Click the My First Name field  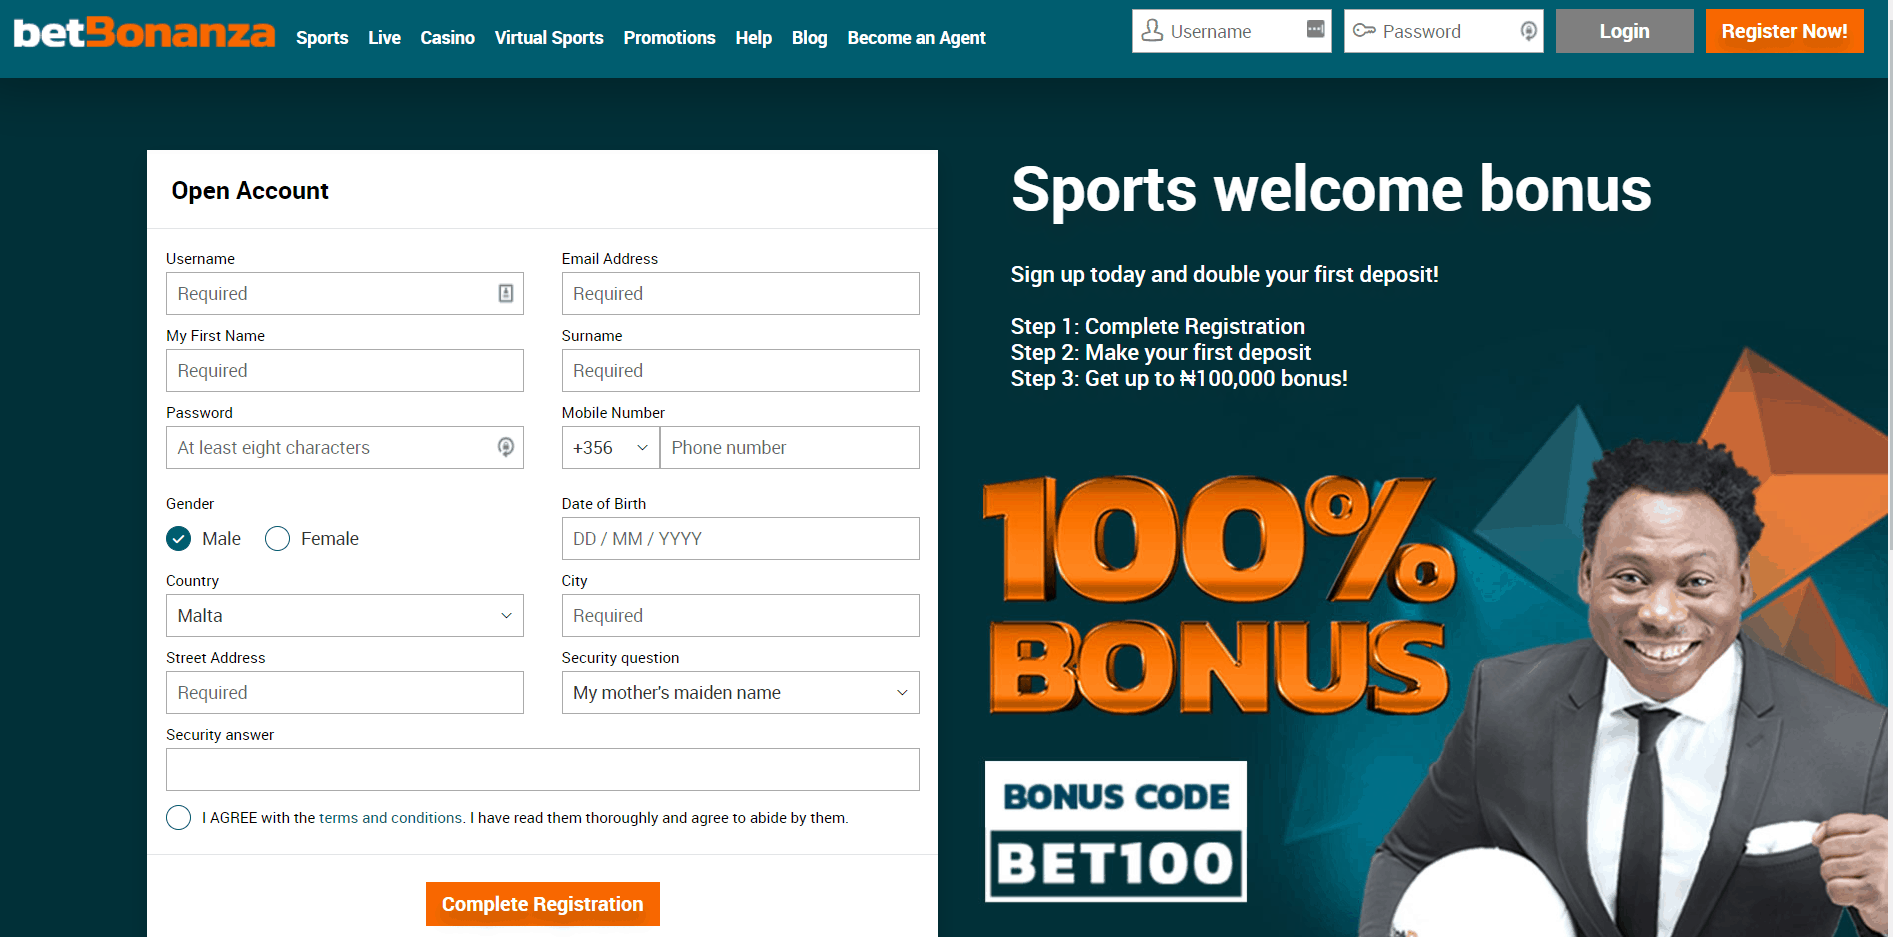point(345,371)
